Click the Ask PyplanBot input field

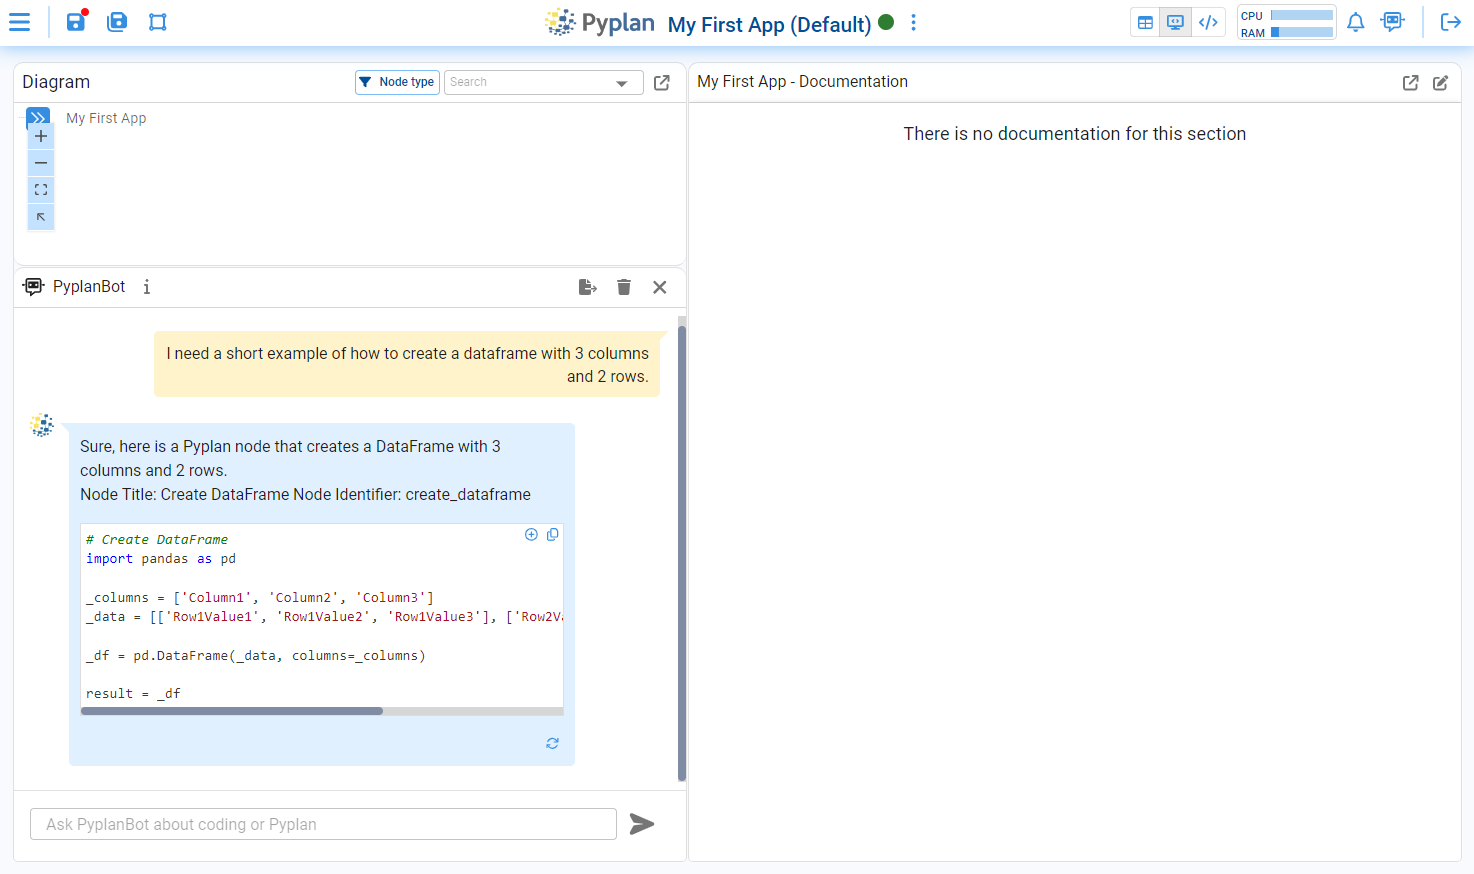(x=323, y=824)
